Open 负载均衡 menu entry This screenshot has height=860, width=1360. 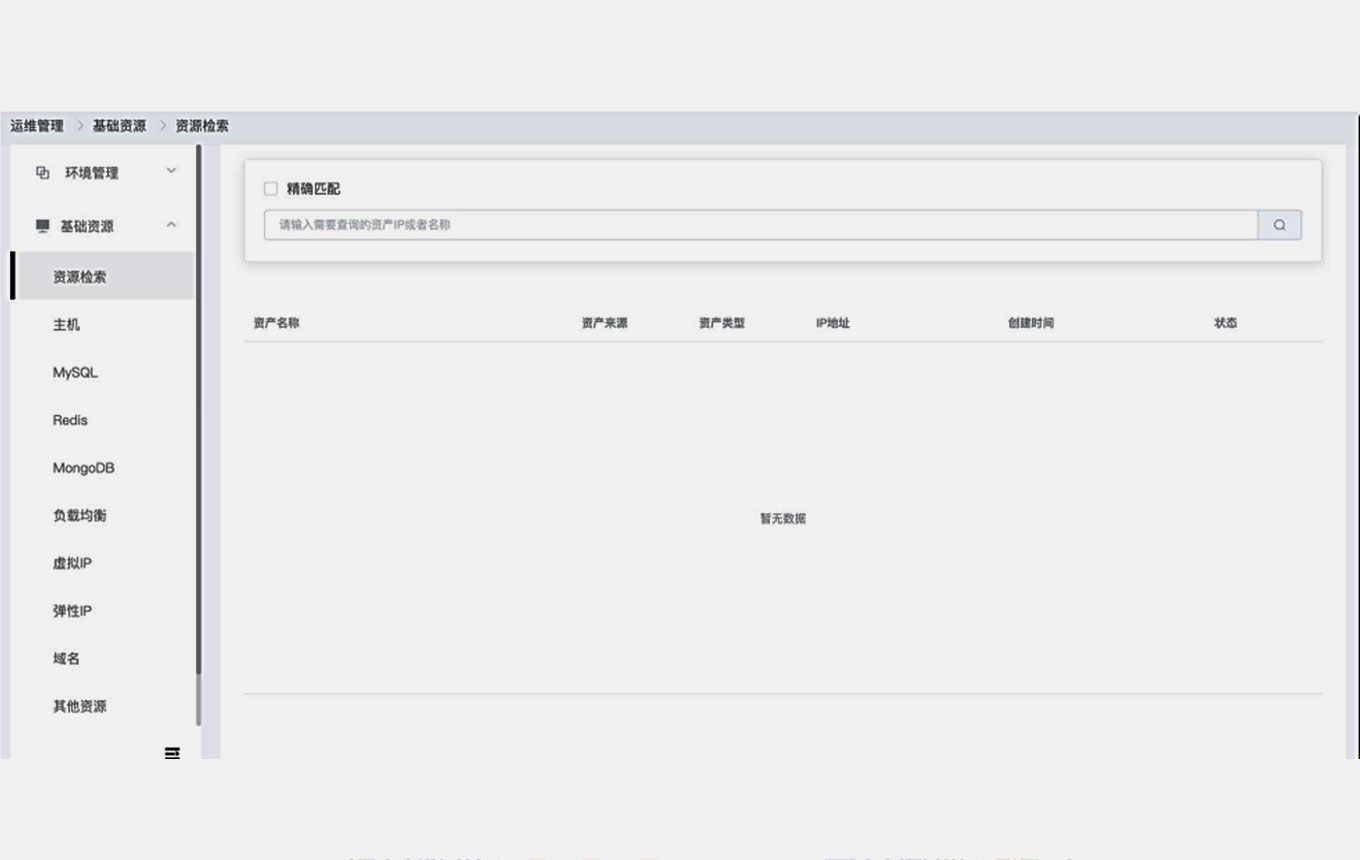[x=80, y=516]
